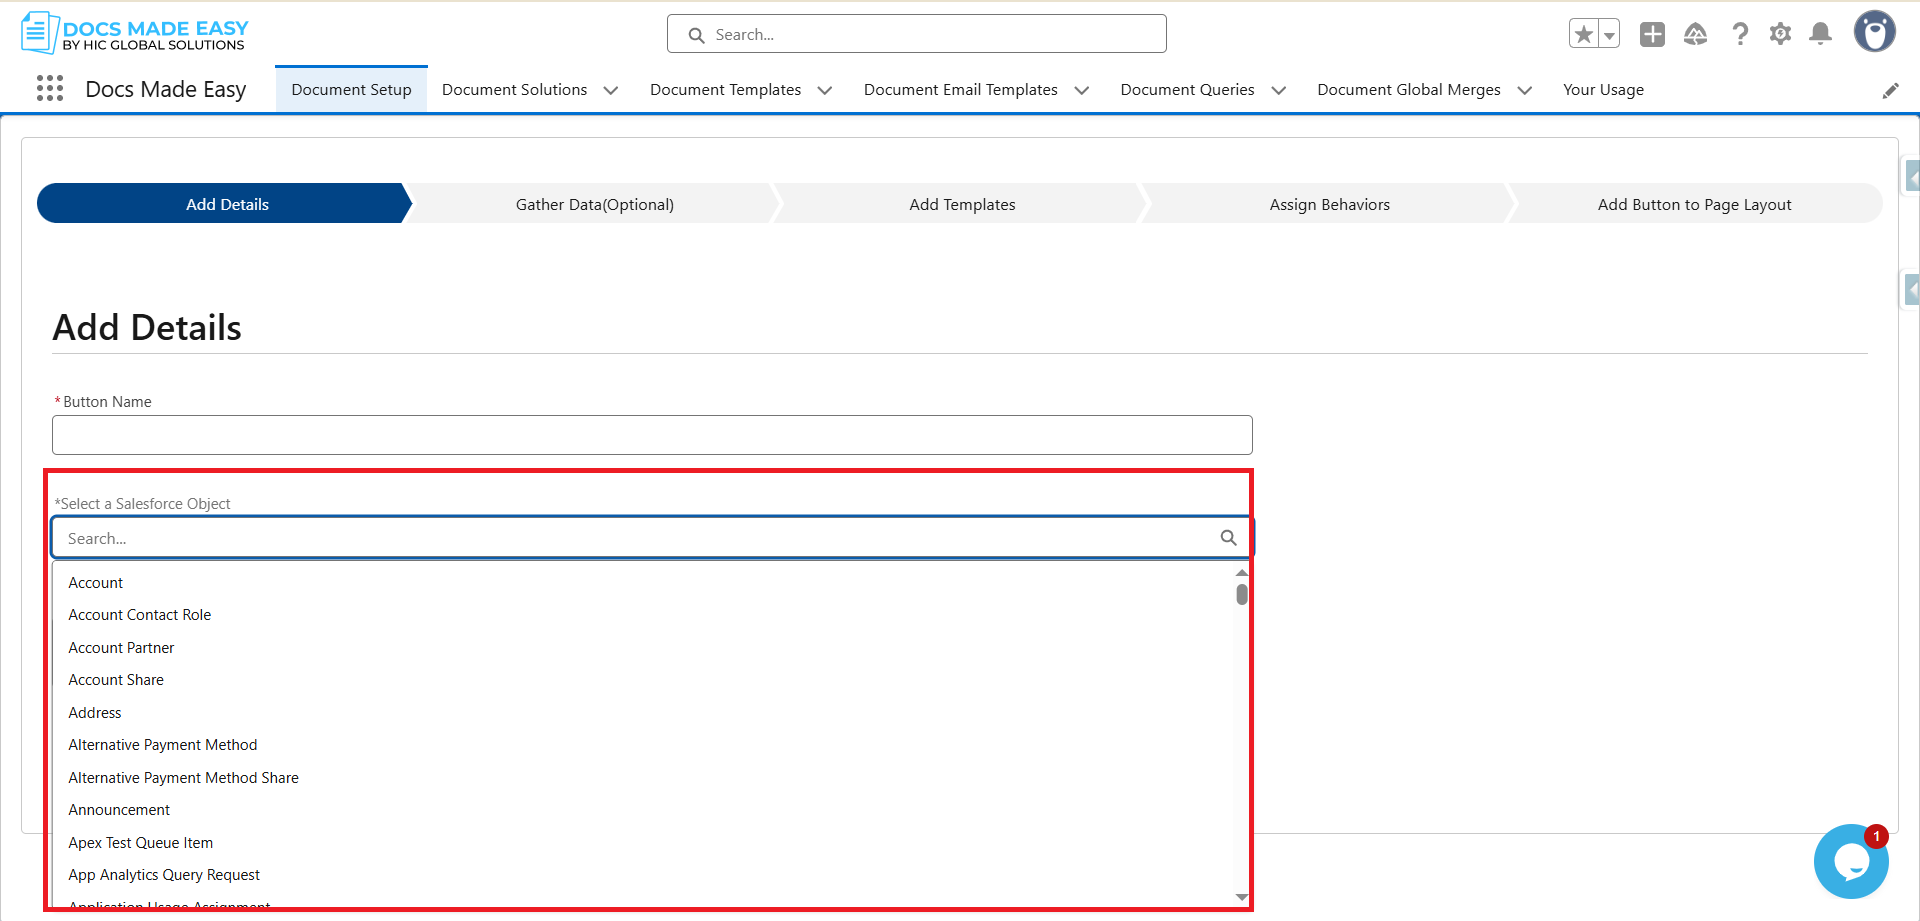Expand the Document Templates chevron

tap(825, 90)
